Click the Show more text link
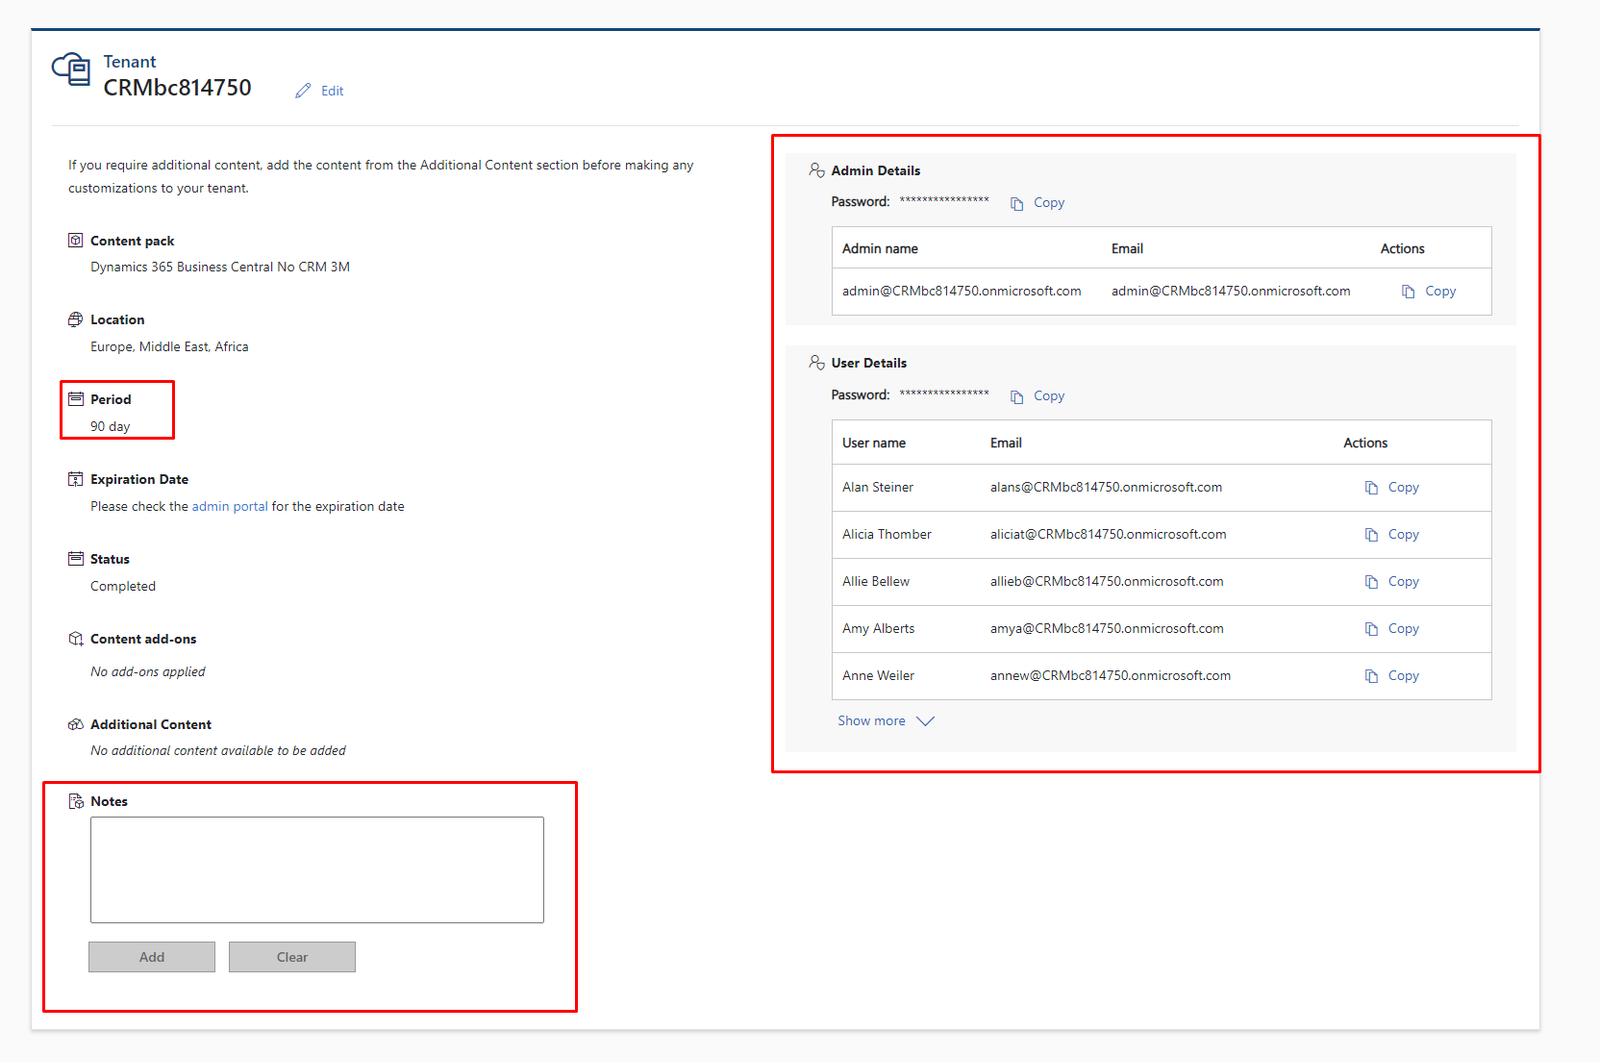The height and width of the screenshot is (1062, 1600). coord(872,720)
